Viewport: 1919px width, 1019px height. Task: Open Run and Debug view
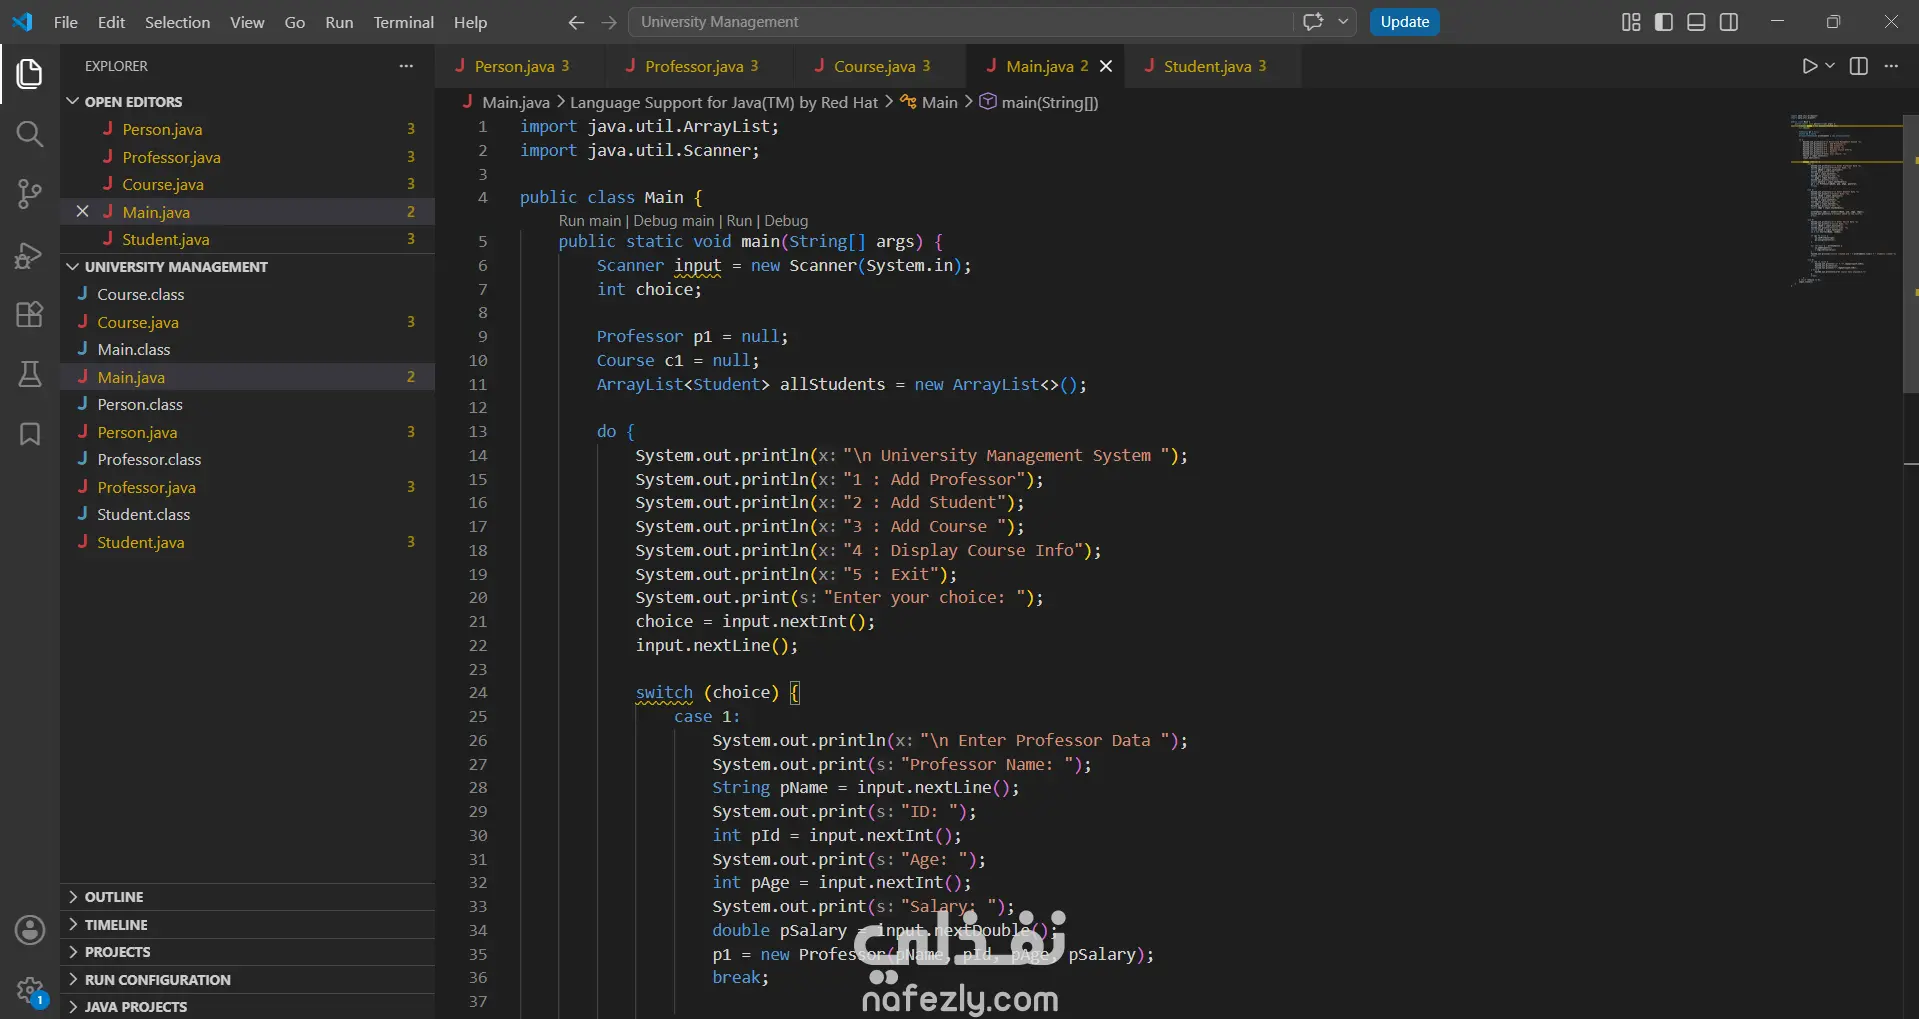click(30, 255)
